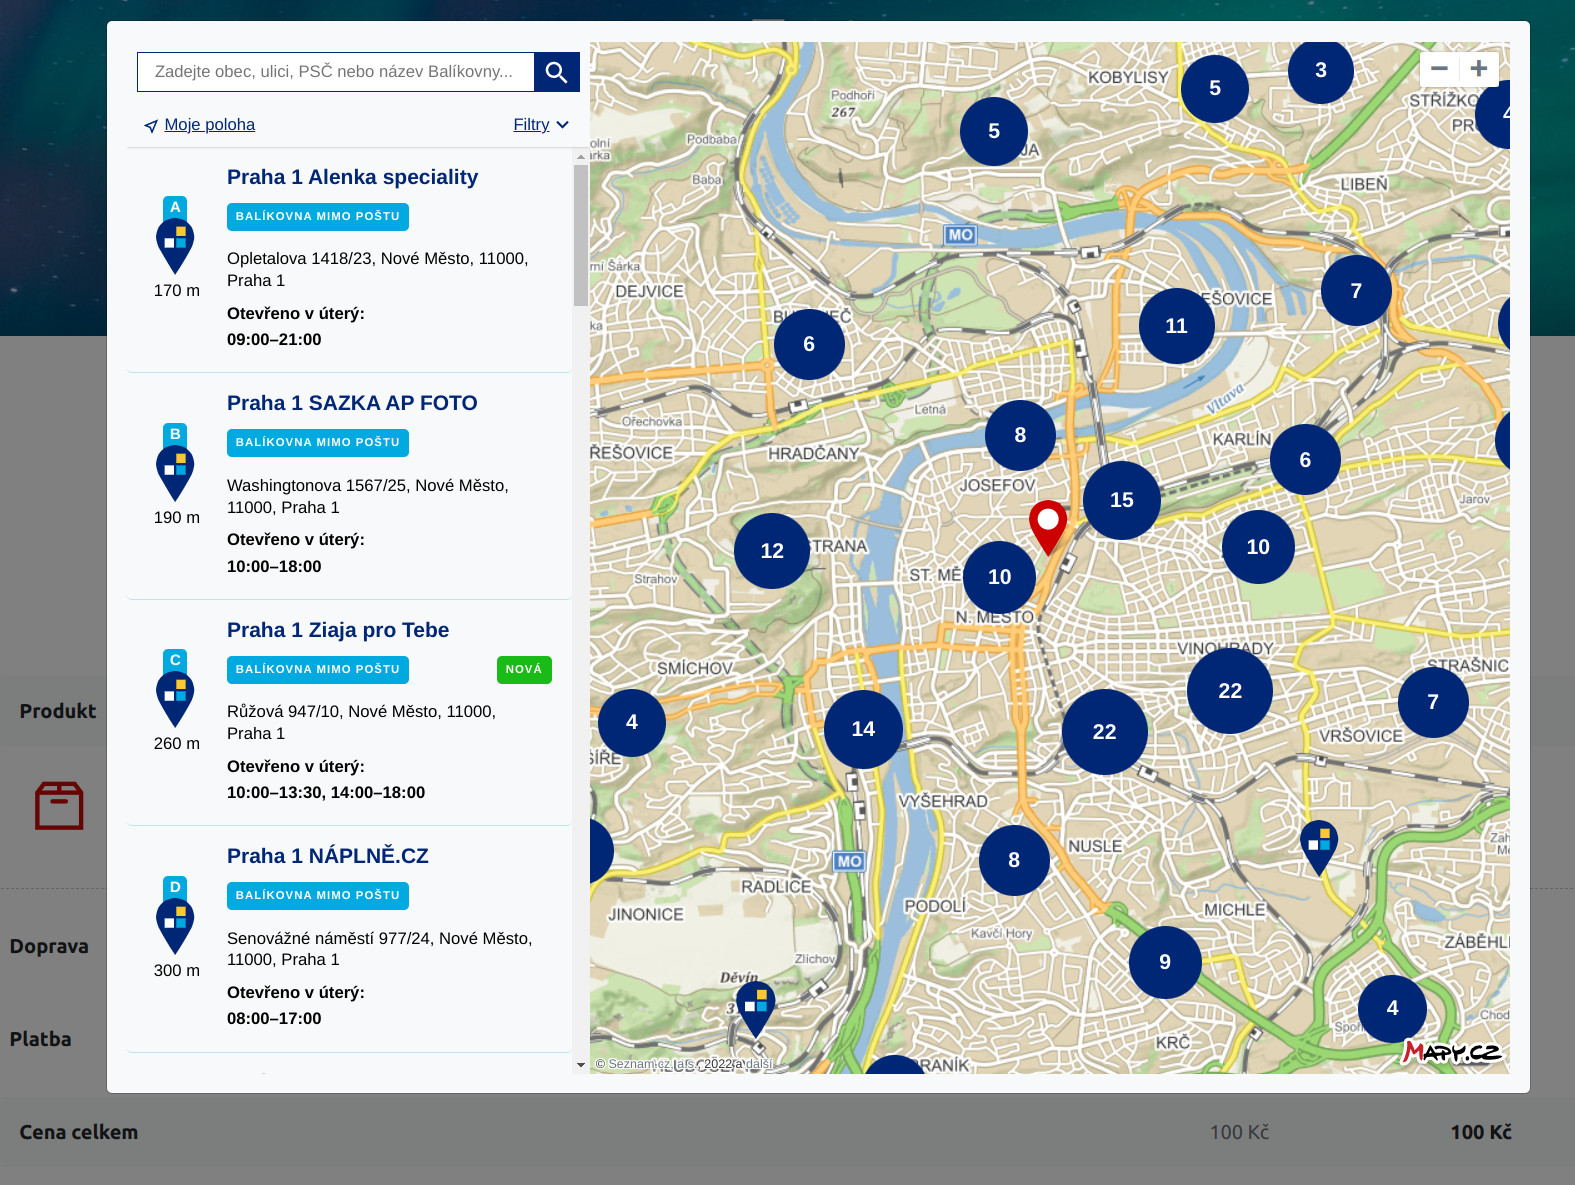Click the list scrollbar down arrow
Viewport: 1575px width, 1185px height.
point(581,1065)
